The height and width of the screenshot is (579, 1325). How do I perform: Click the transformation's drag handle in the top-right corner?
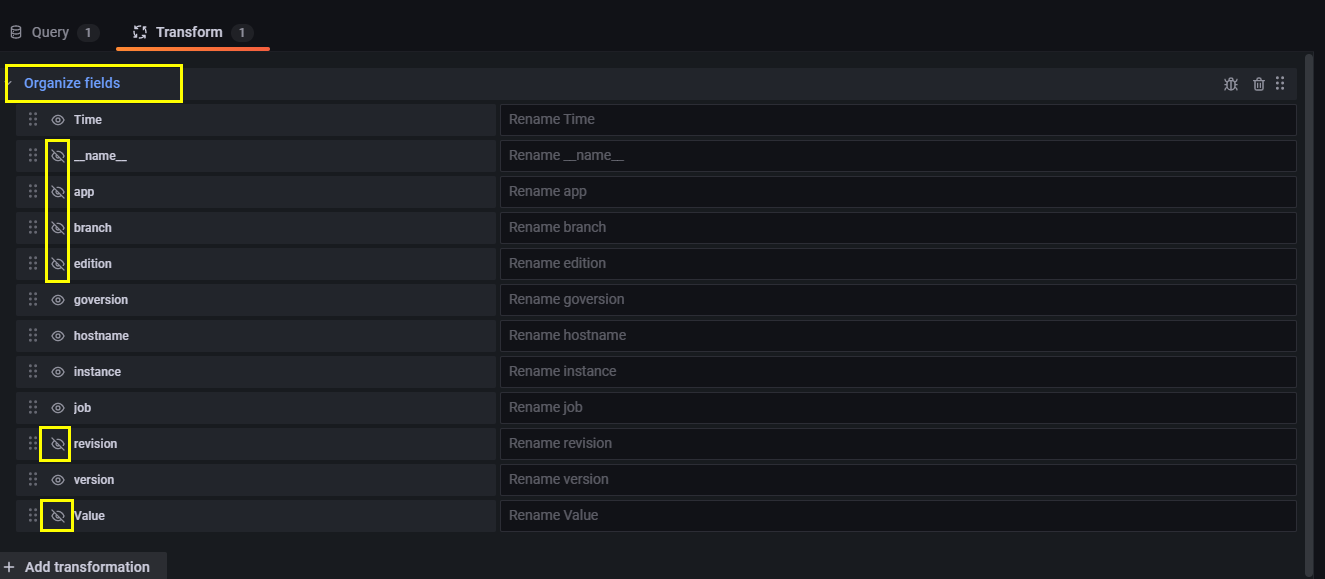(x=1281, y=84)
